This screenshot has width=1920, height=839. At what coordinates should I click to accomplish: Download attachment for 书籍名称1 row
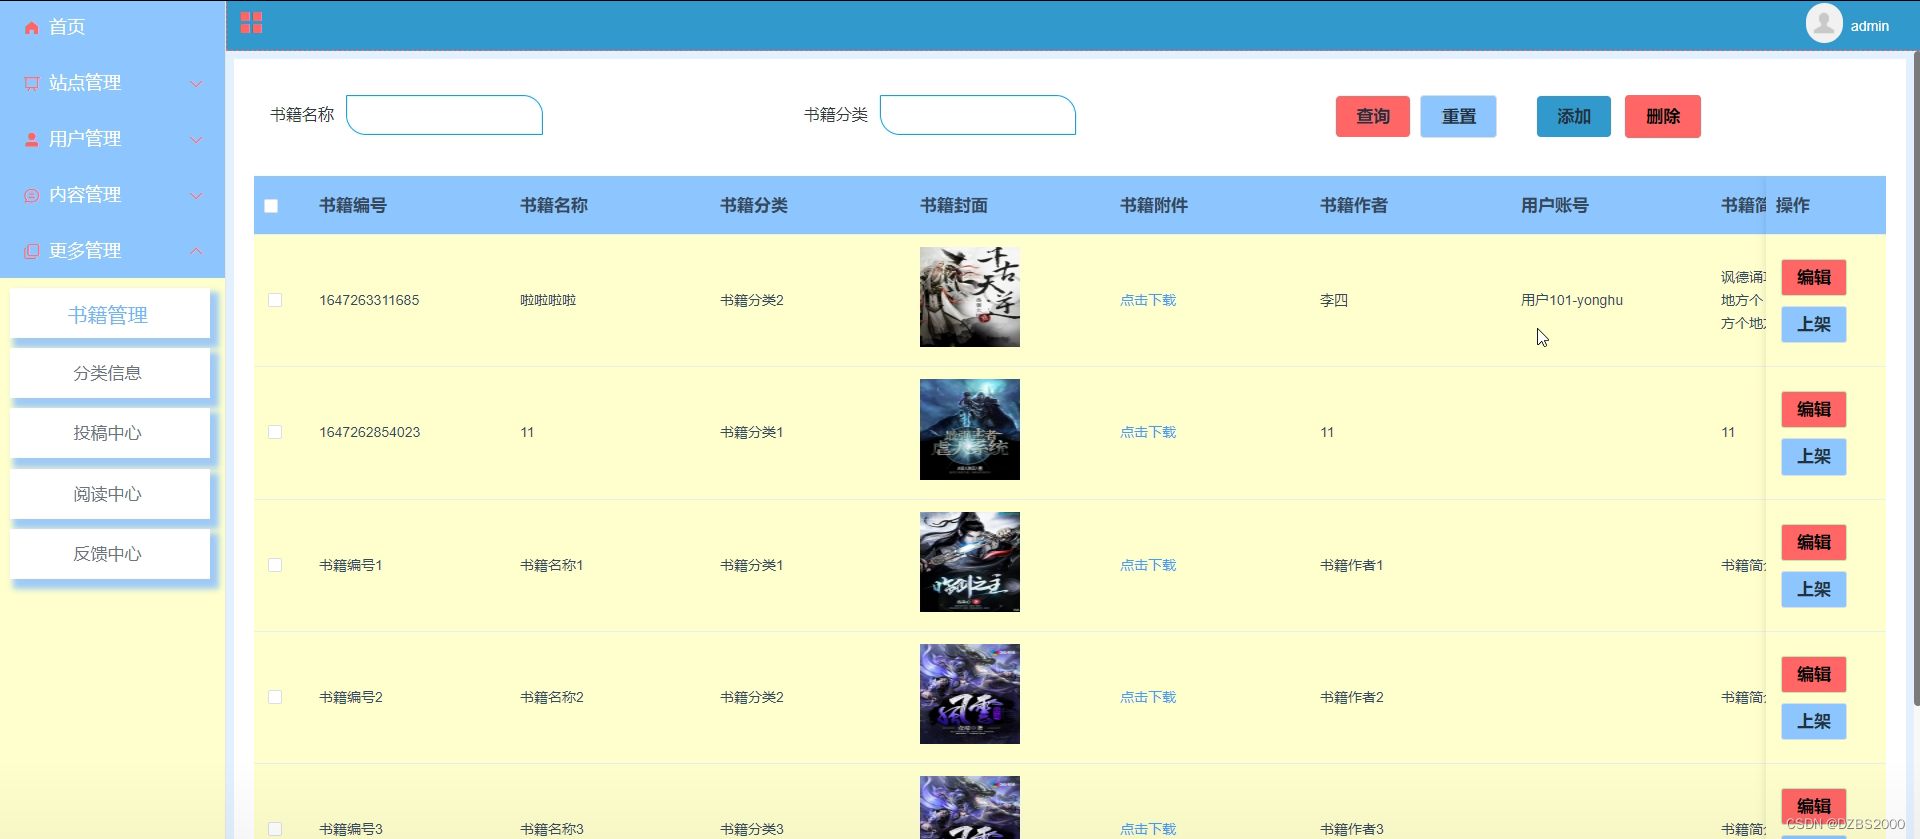1148,565
